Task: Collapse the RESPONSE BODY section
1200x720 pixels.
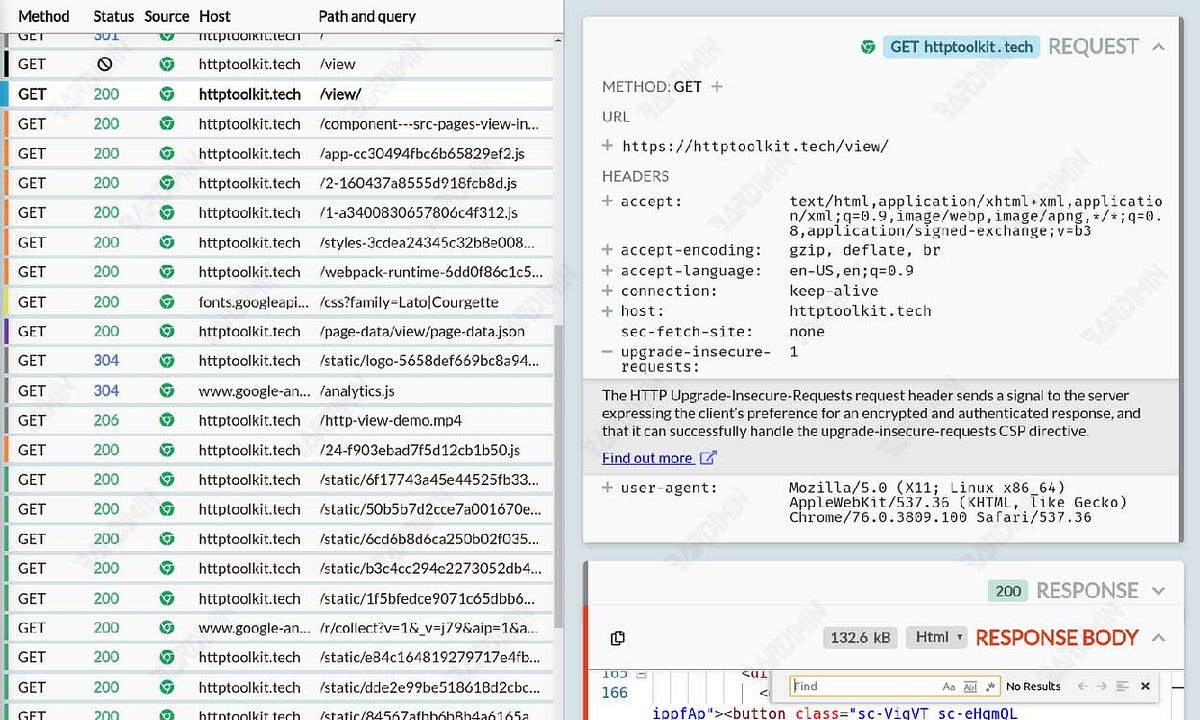Action: point(1158,638)
